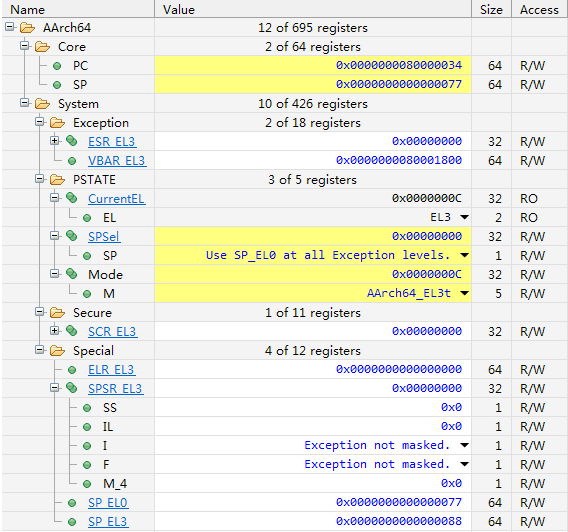
Task: Open the Mode M value dropdown
Action: click(x=464, y=293)
